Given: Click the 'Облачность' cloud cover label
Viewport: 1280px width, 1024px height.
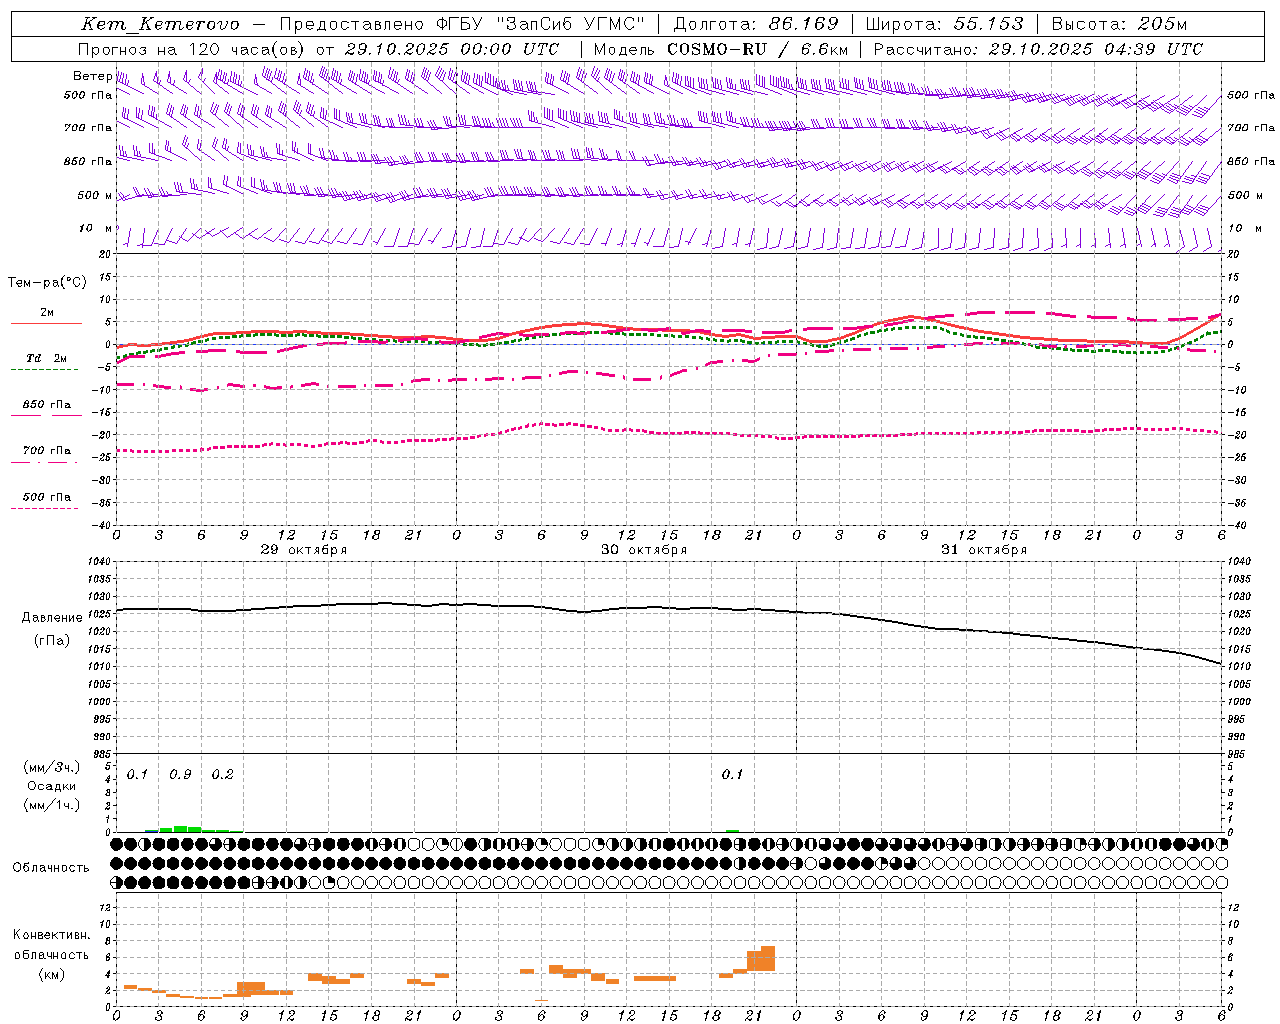Looking at the screenshot, I should 51,867.
